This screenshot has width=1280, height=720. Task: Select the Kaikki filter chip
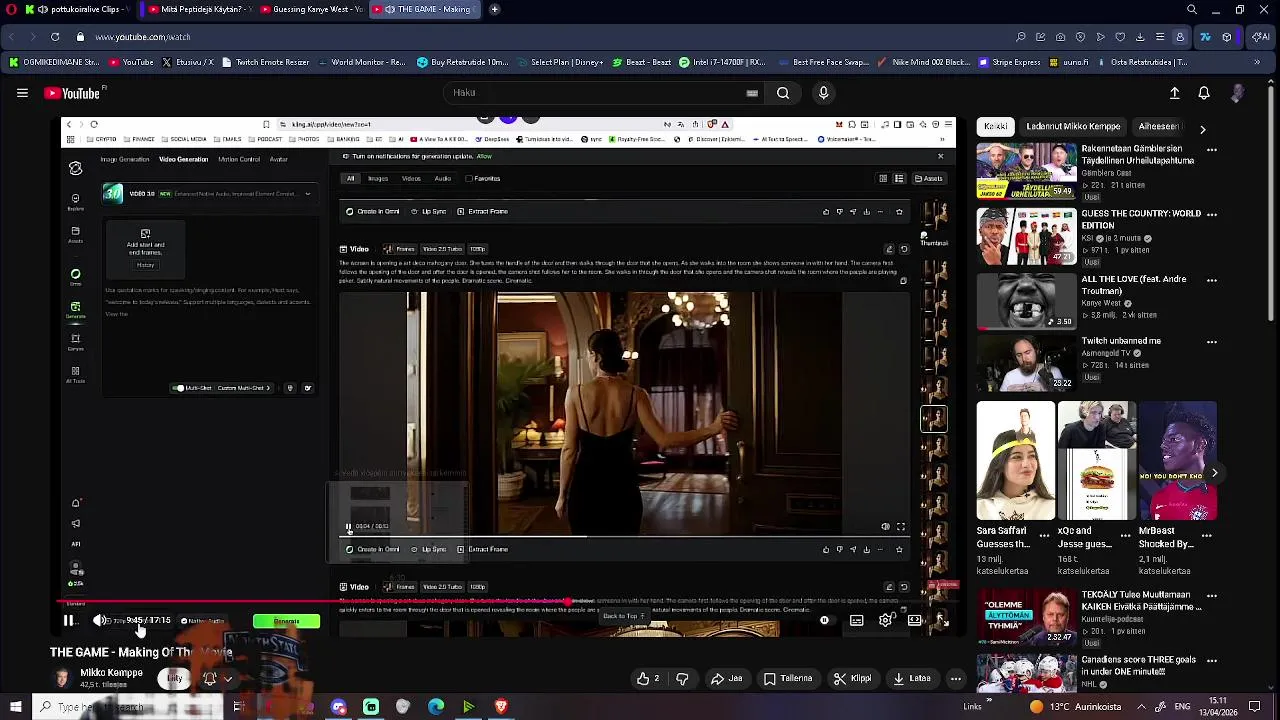(995, 127)
